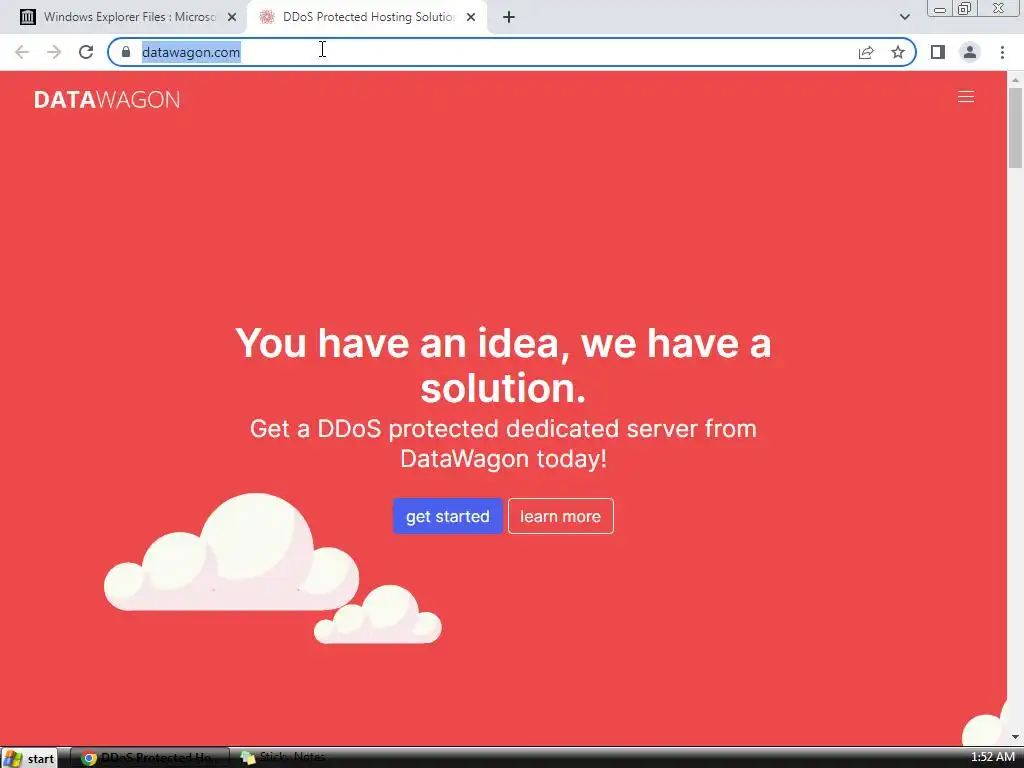Minimize the browser window
Screen dimensions: 1024x768
[940, 9]
